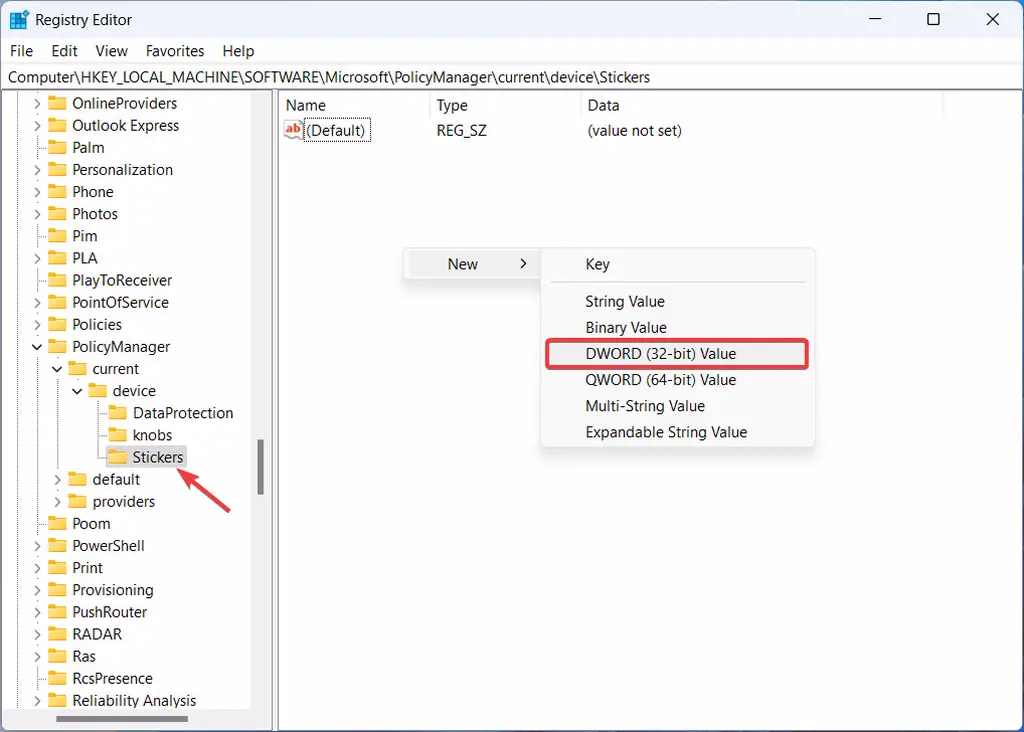
Task: Select the Outlook Express folder icon
Action: coord(57,125)
